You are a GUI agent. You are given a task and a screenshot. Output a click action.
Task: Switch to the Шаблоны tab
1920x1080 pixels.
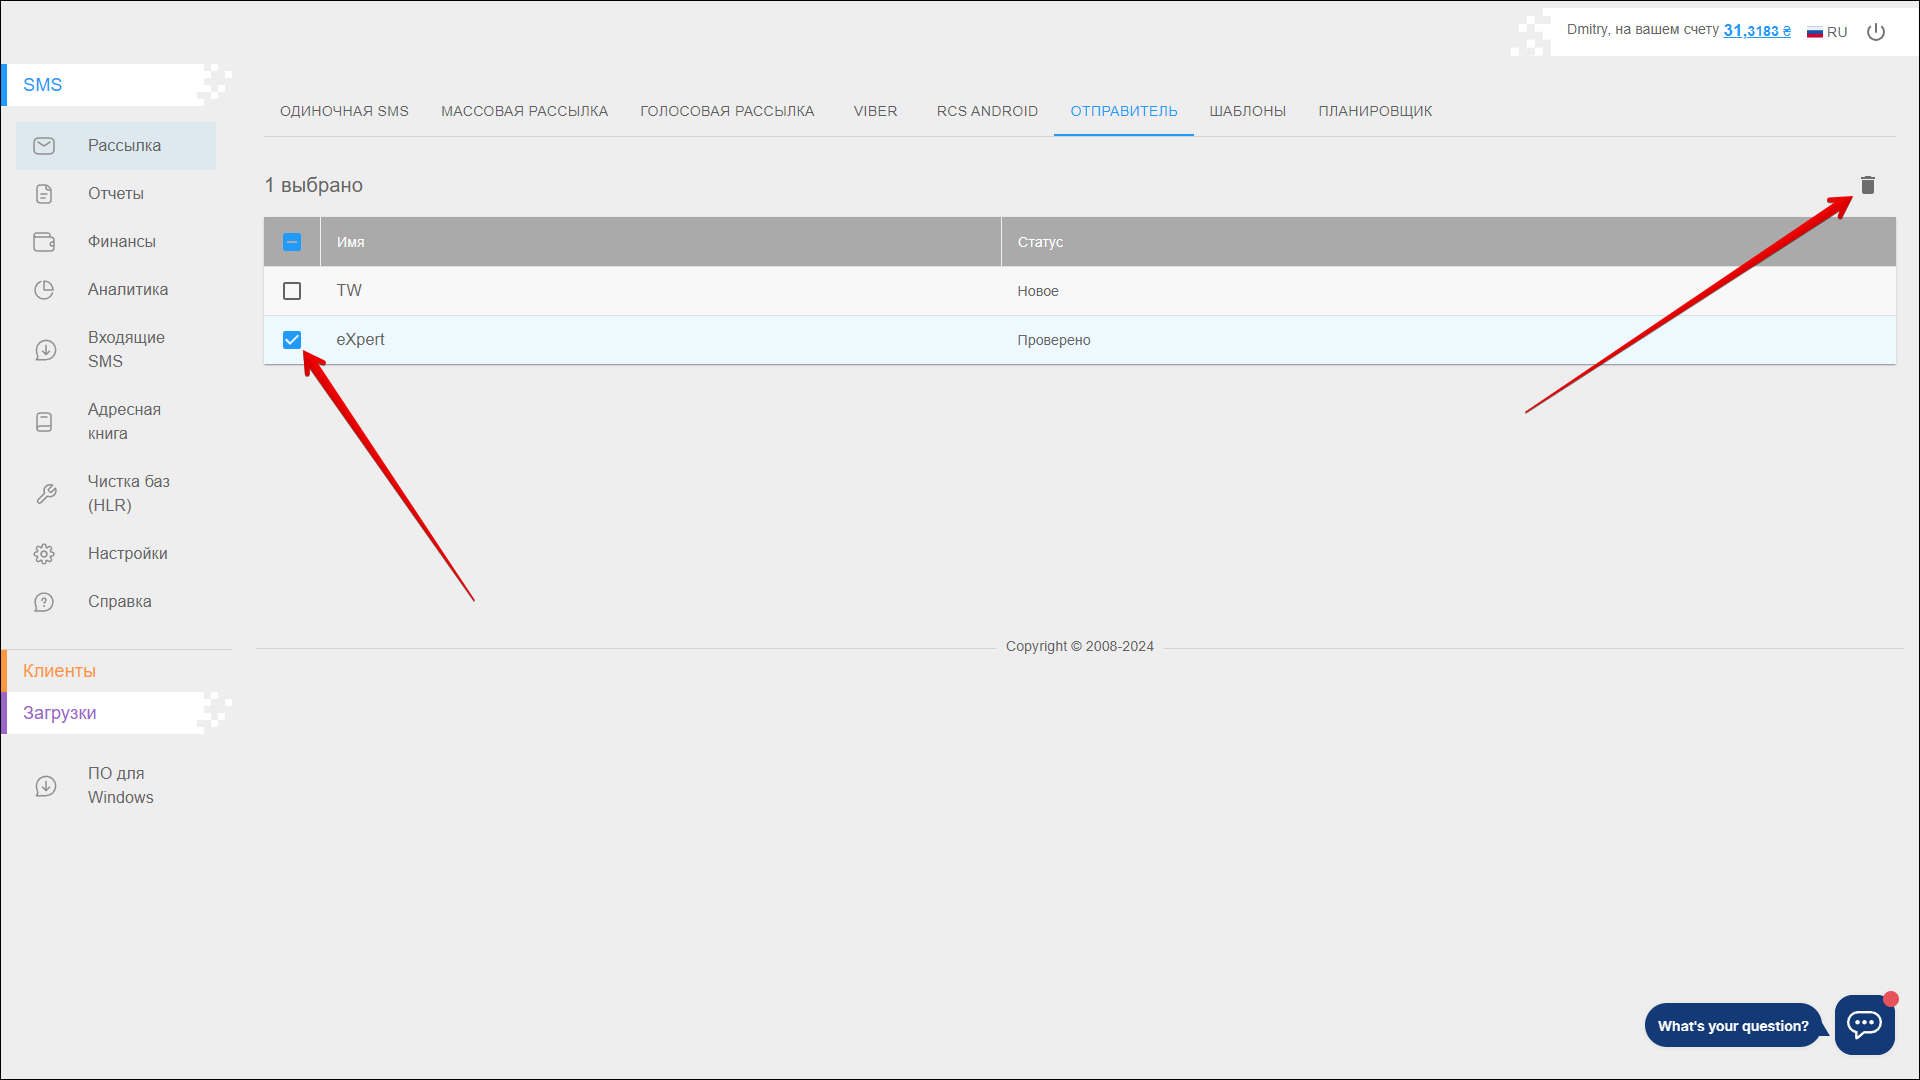point(1247,111)
